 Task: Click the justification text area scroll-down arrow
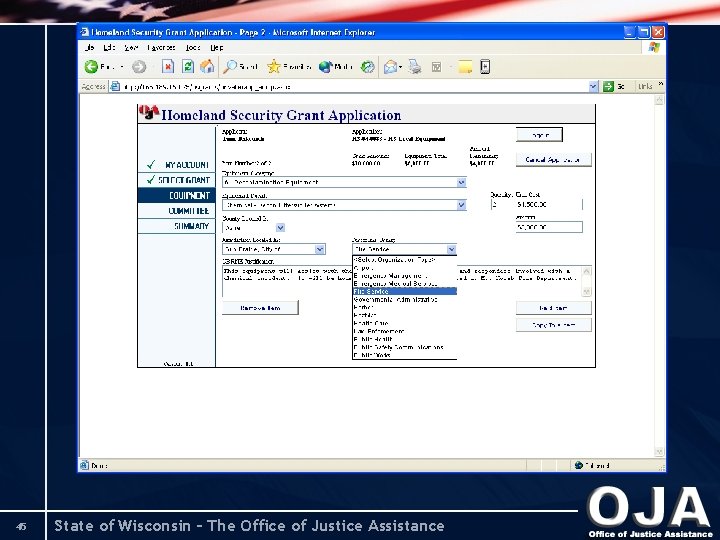(586, 291)
